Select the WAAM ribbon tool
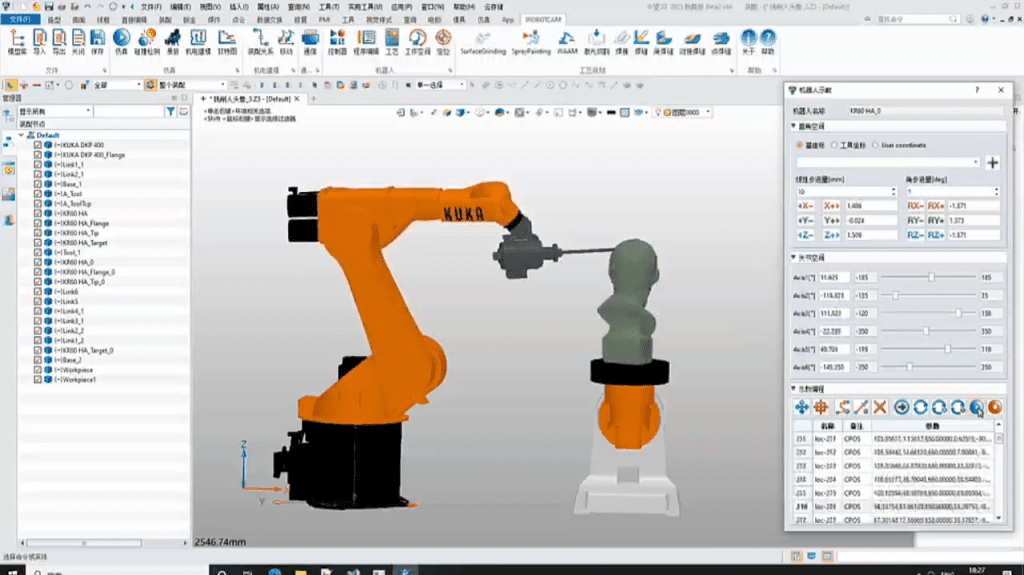 [x=567, y=38]
